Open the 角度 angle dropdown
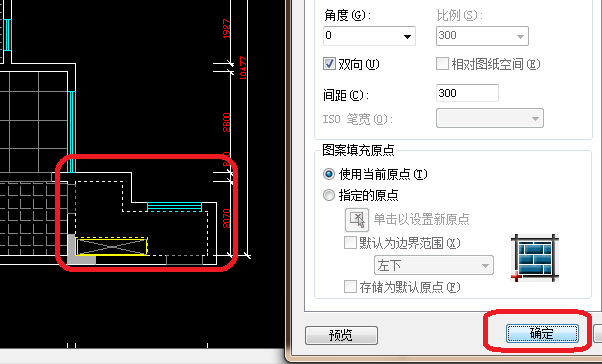Image resolution: width=602 pixels, height=364 pixels. (369, 36)
